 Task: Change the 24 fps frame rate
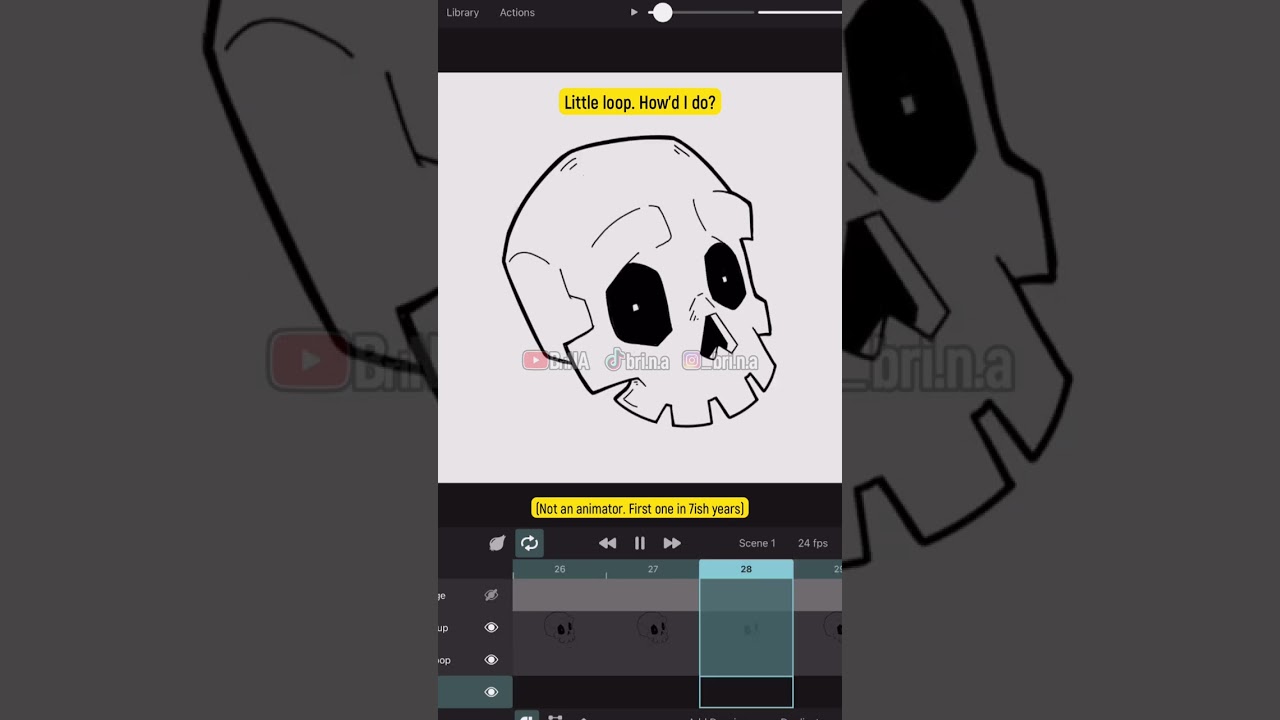tap(813, 543)
